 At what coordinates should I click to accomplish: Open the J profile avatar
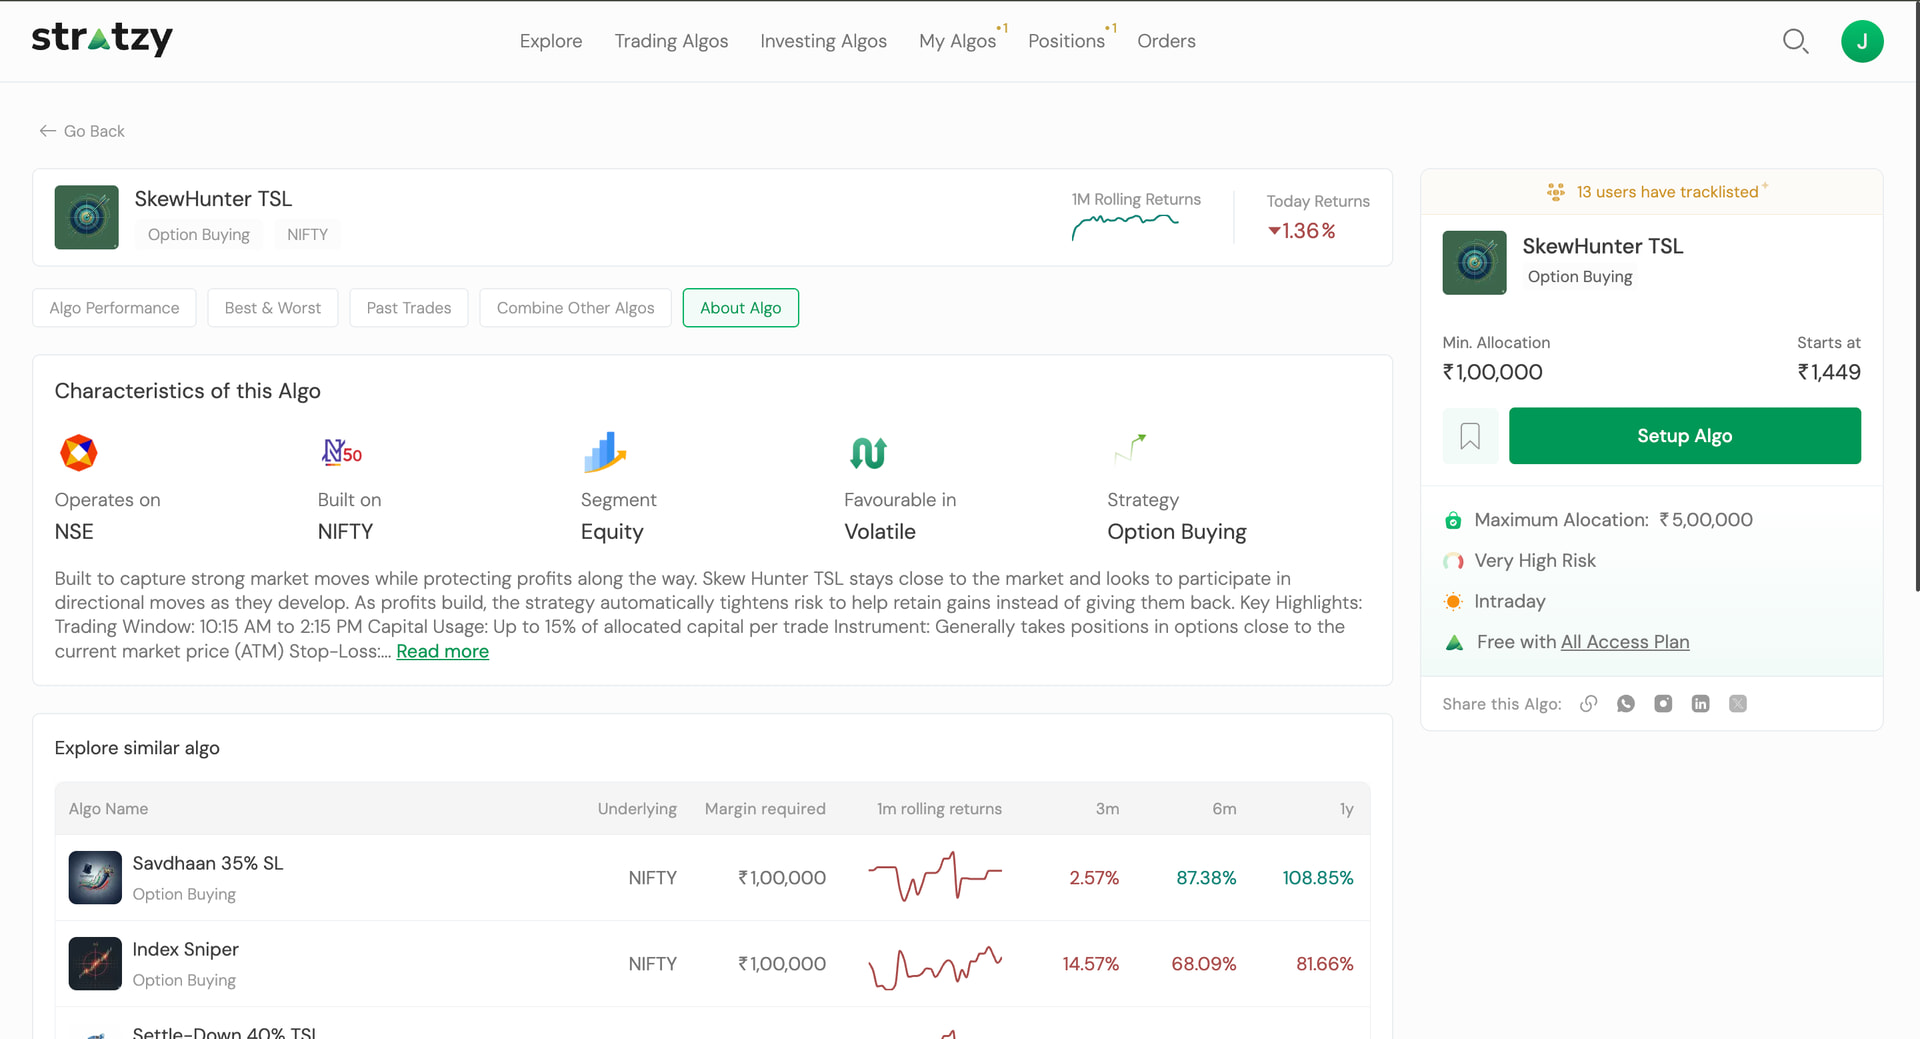[x=1862, y=41]
